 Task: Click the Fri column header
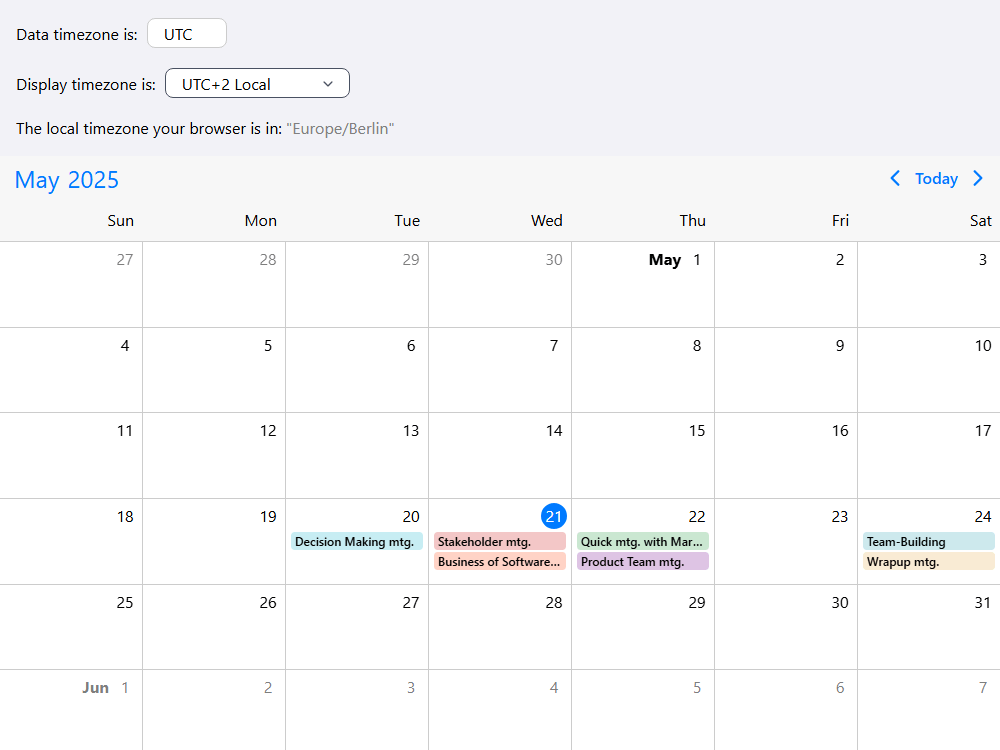point(841,221)
